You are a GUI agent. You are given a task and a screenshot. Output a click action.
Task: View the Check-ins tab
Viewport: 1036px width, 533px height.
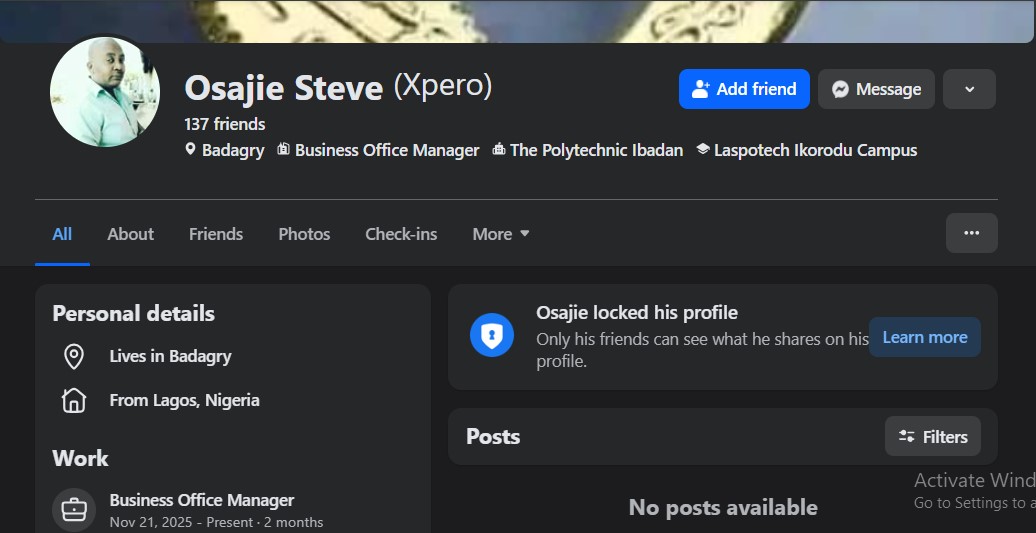(x=401, y=234)
